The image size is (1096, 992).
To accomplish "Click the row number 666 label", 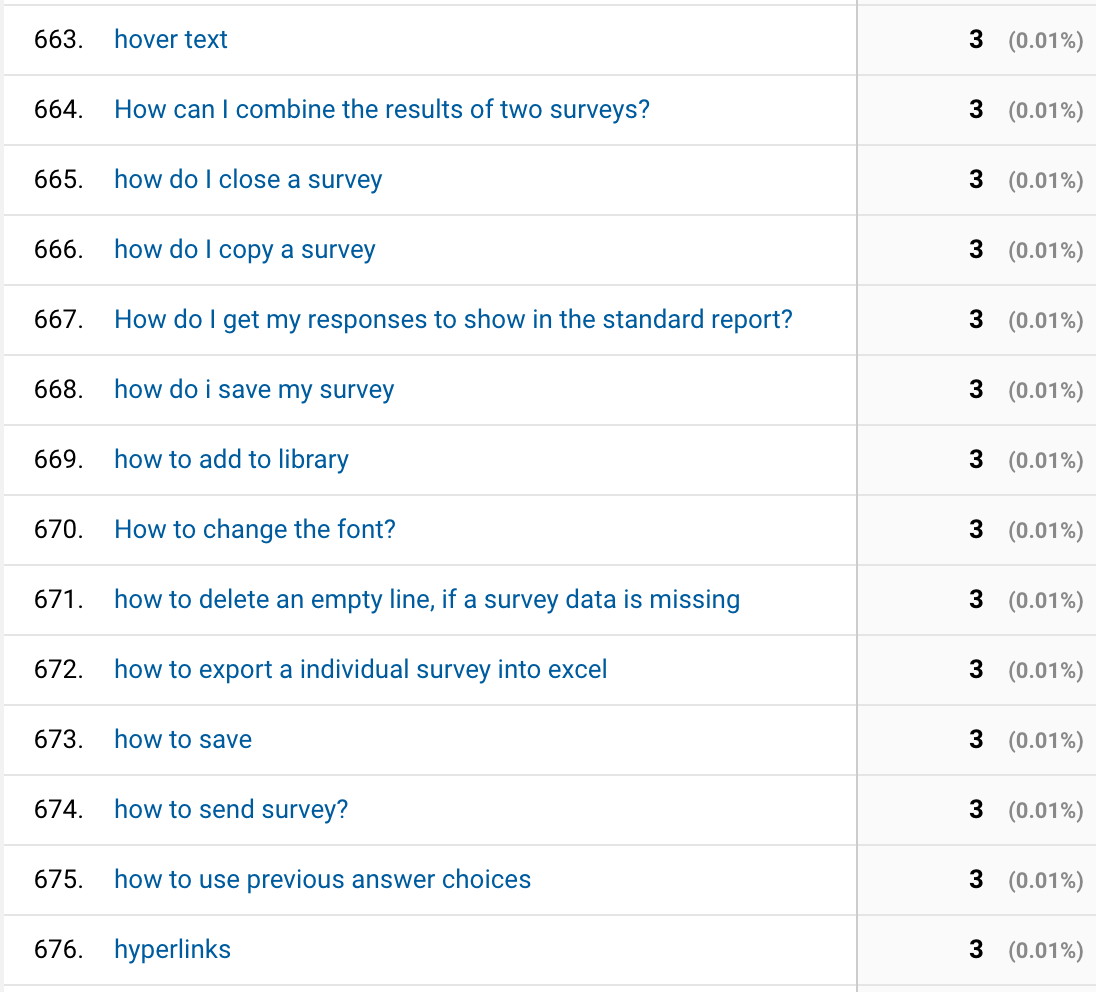I will (x=58, y=250).
